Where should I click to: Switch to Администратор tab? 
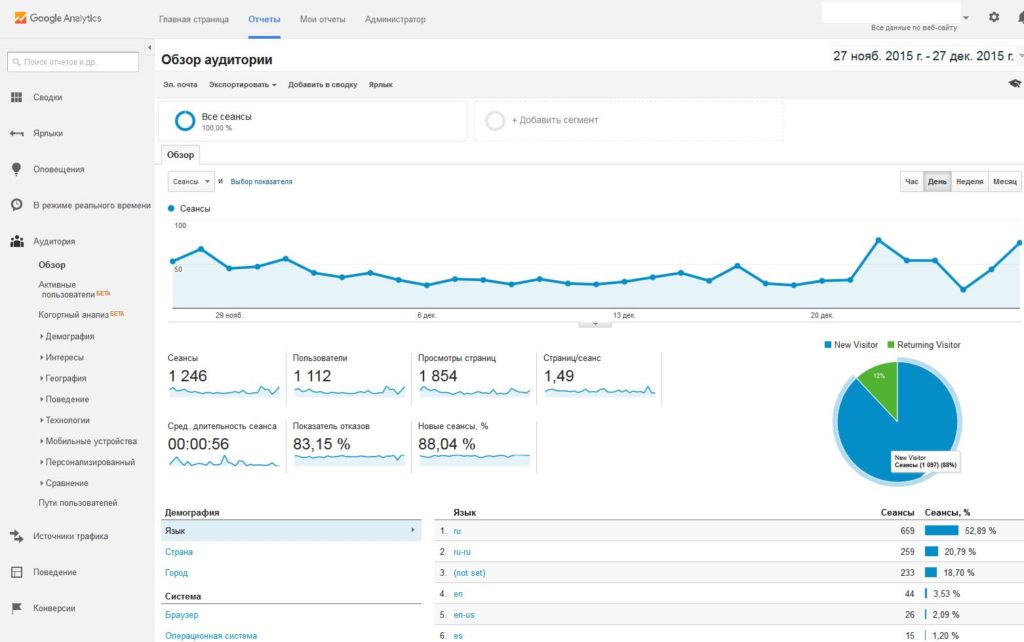[395, 20]
